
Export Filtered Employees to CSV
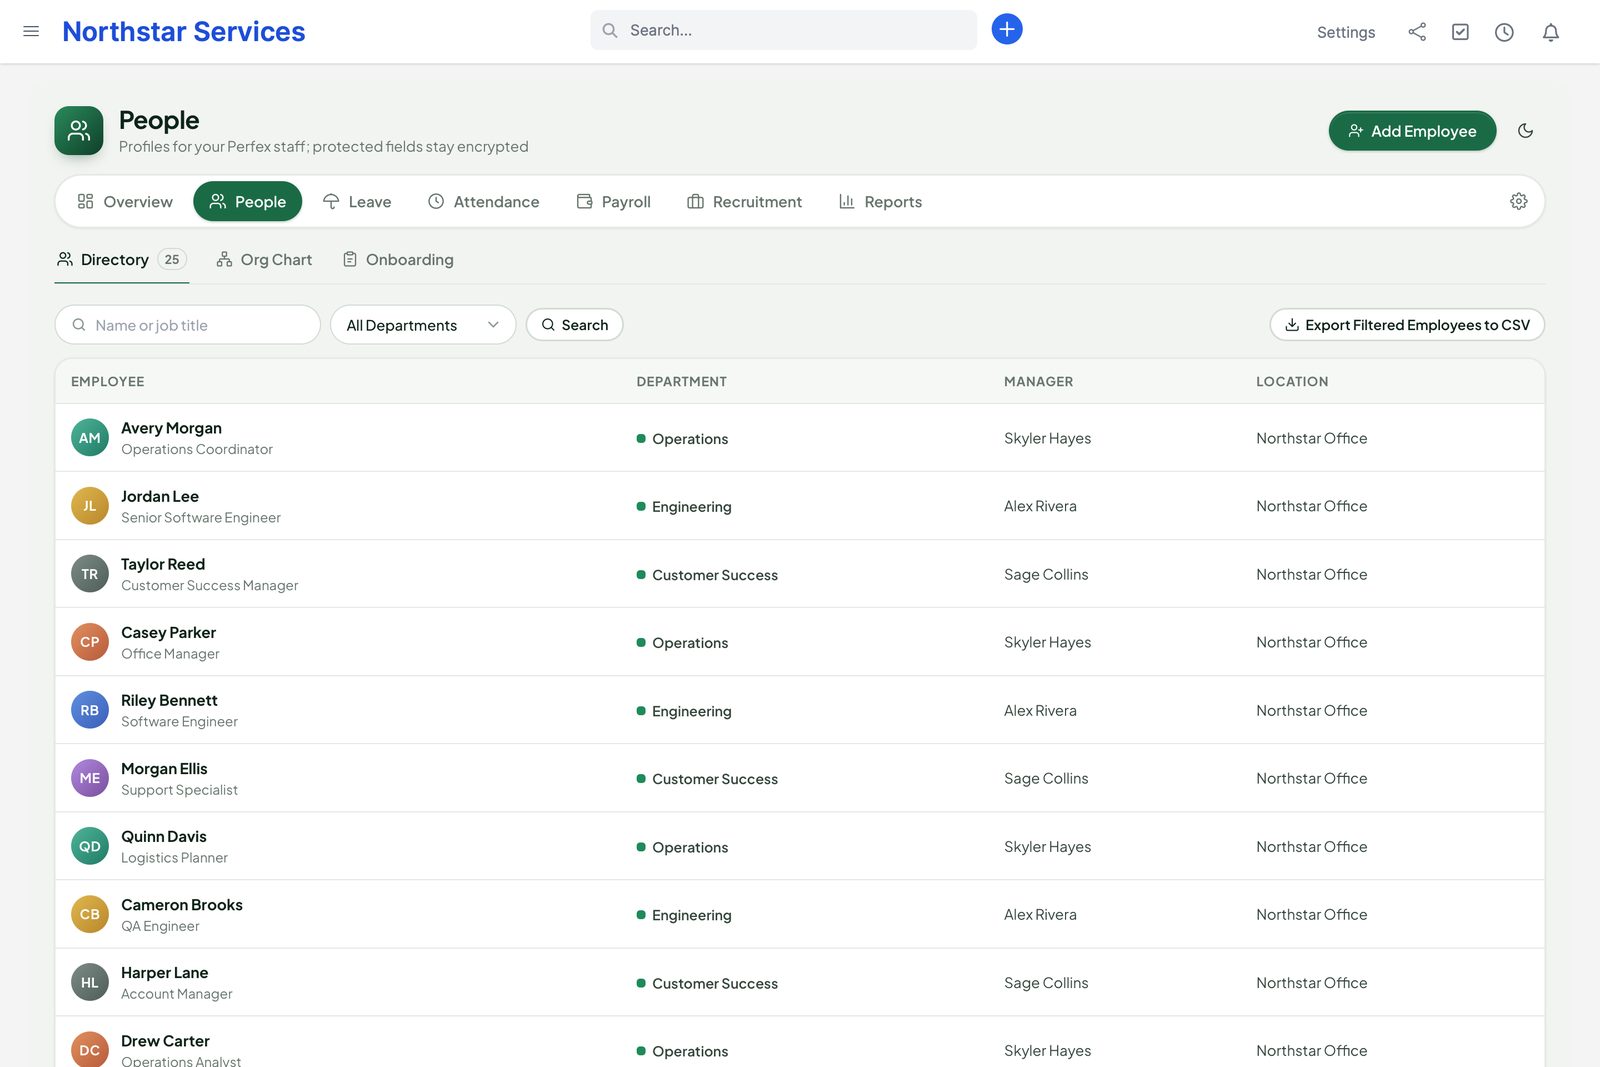pyautogui.click(x=1407, y=325)
